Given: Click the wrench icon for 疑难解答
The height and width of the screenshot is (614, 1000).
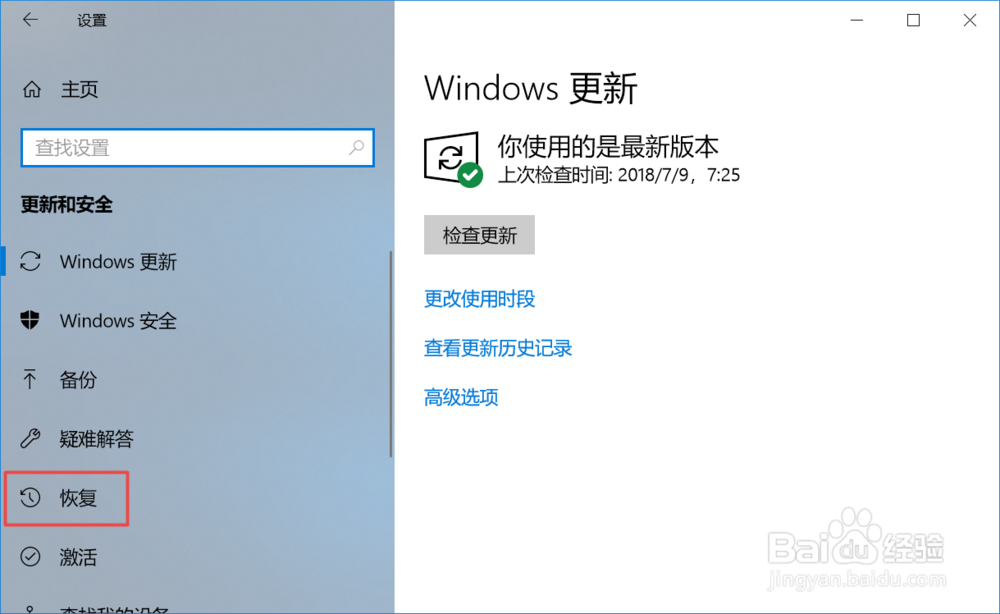Looking at the screenshot, I should click(x=30, y=438).
